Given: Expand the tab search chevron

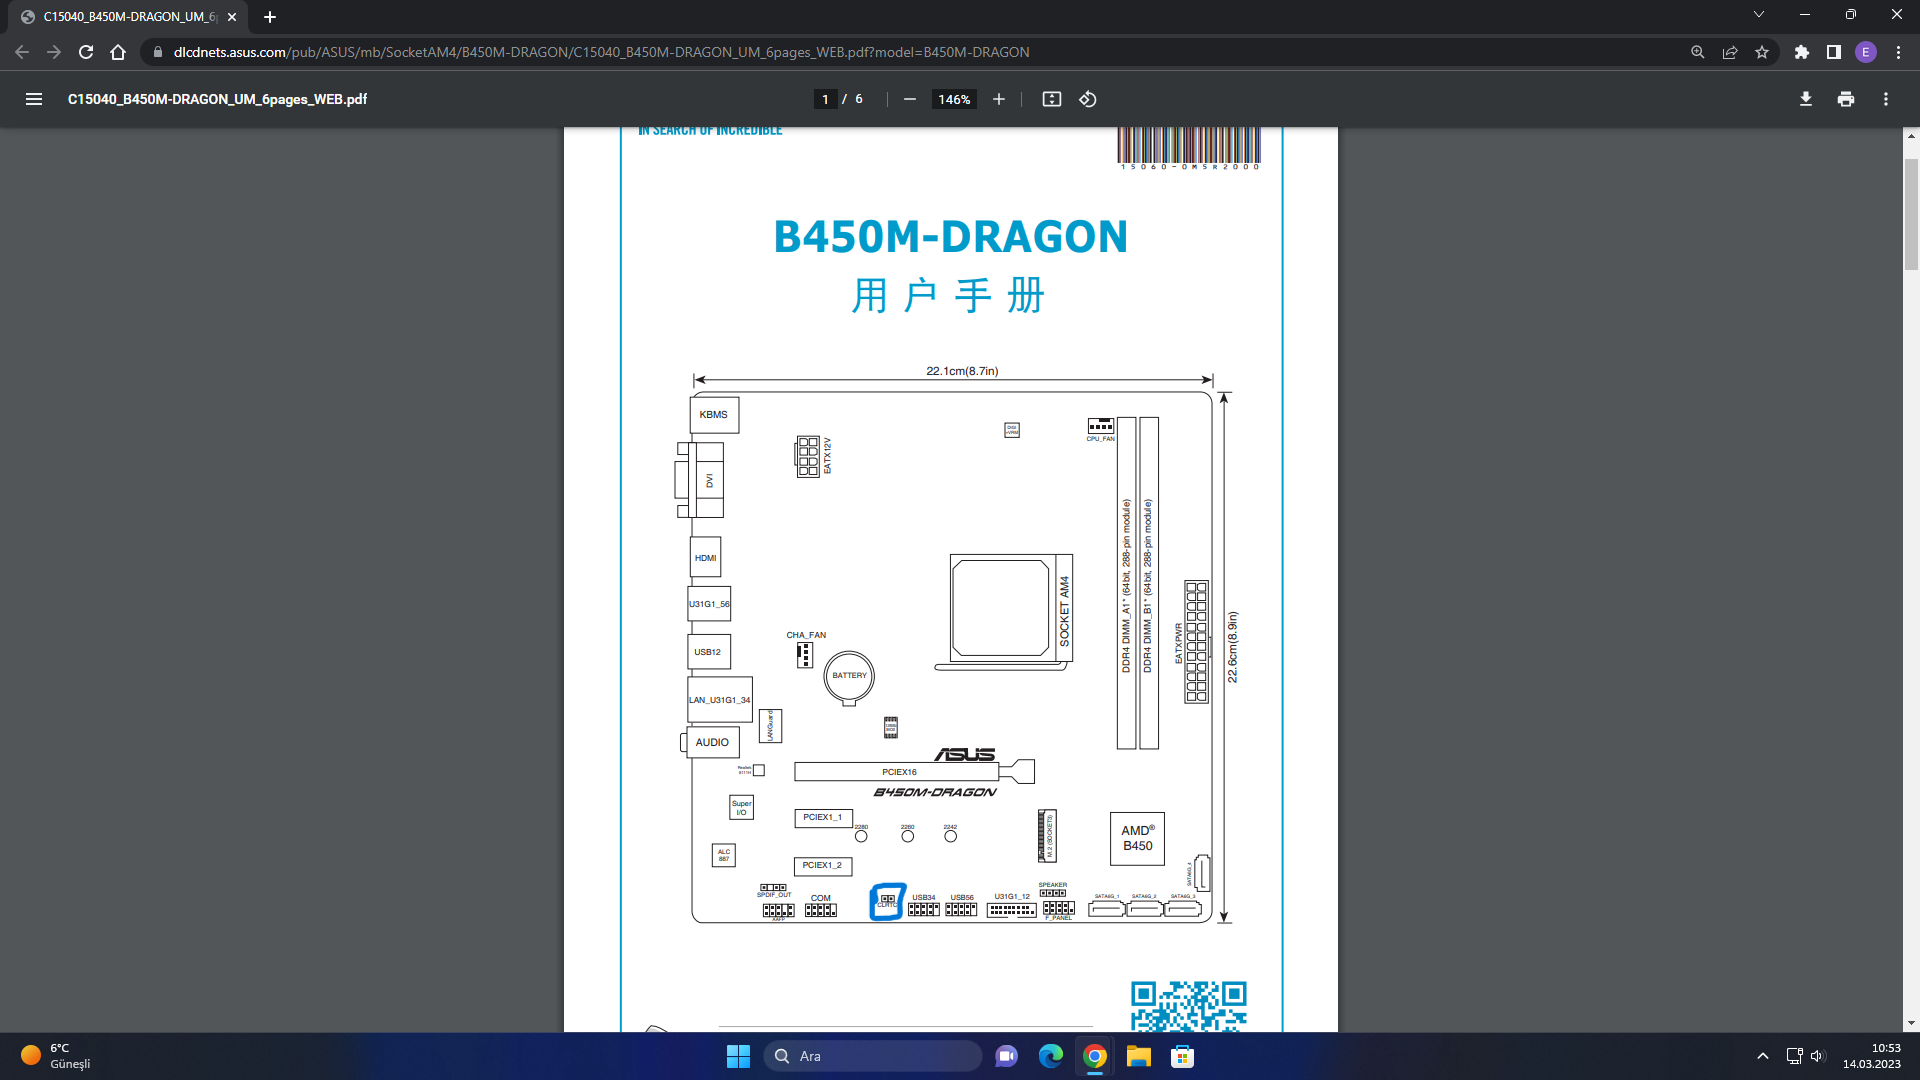Looking at the screenshot, I should click(x=1758, y=15).
